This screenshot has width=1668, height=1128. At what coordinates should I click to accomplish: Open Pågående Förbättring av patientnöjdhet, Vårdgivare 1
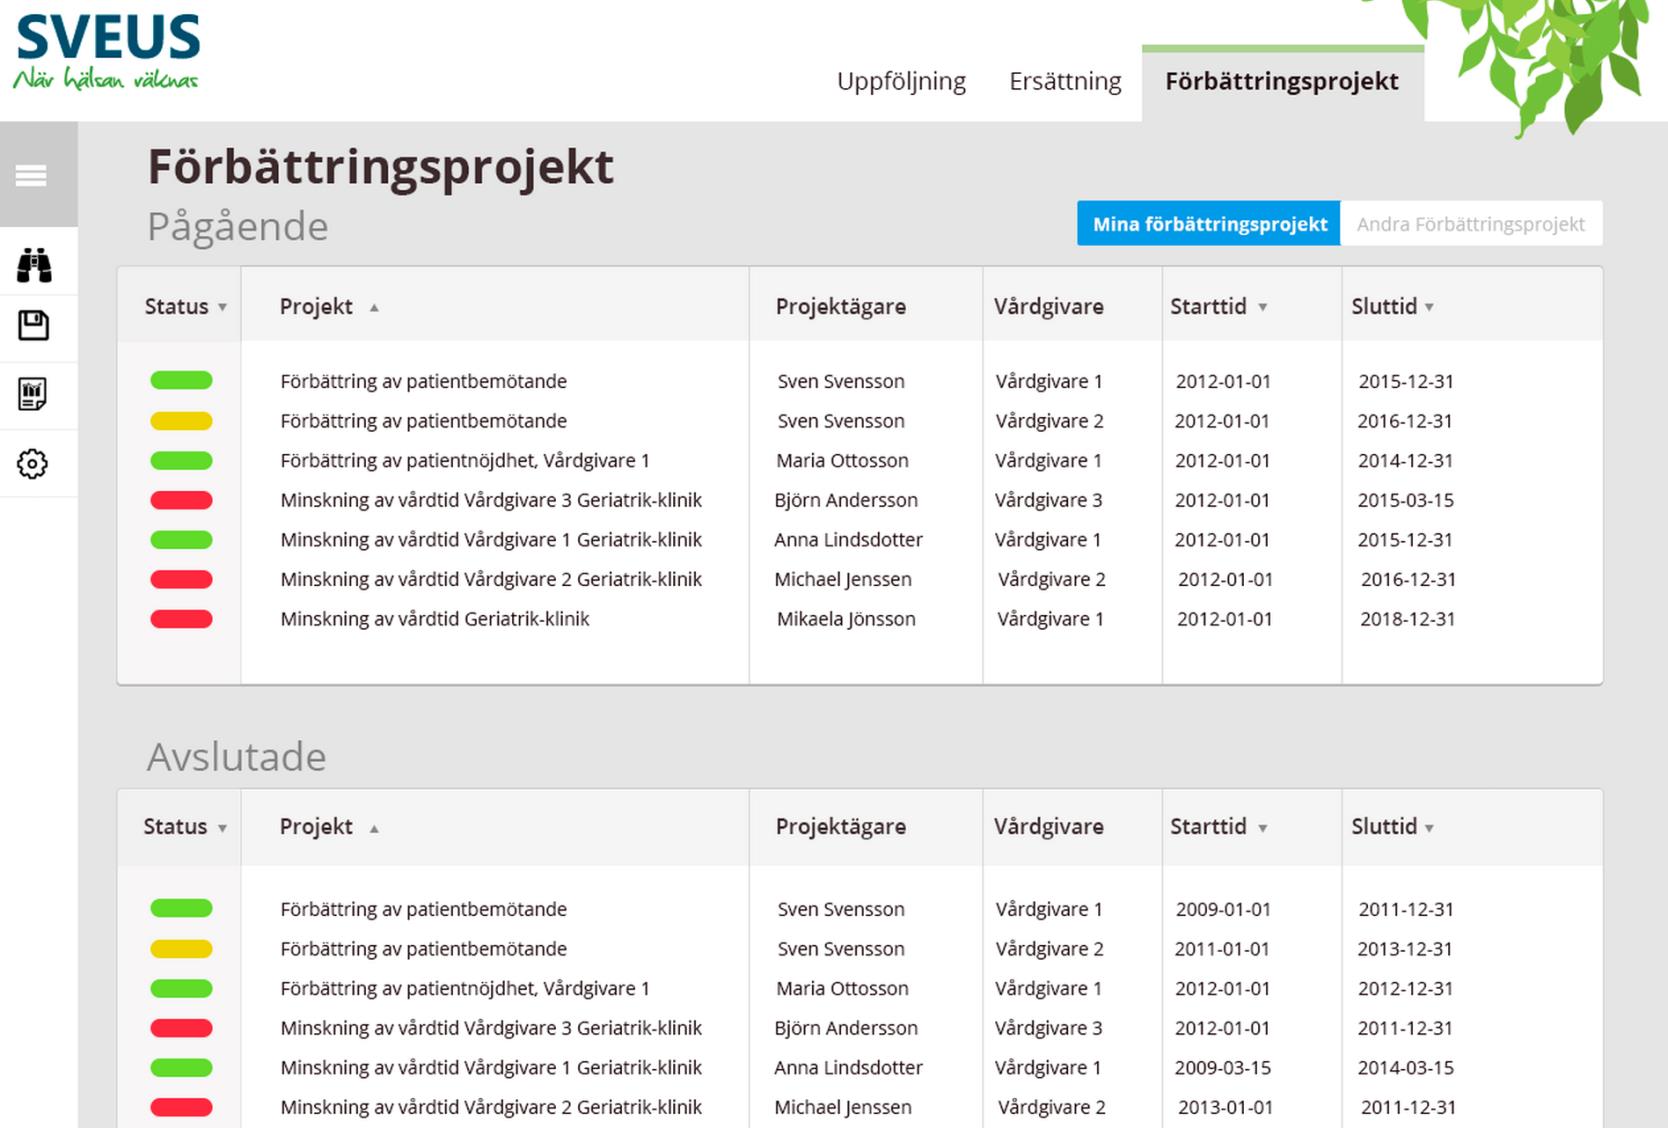pos(465,461)
